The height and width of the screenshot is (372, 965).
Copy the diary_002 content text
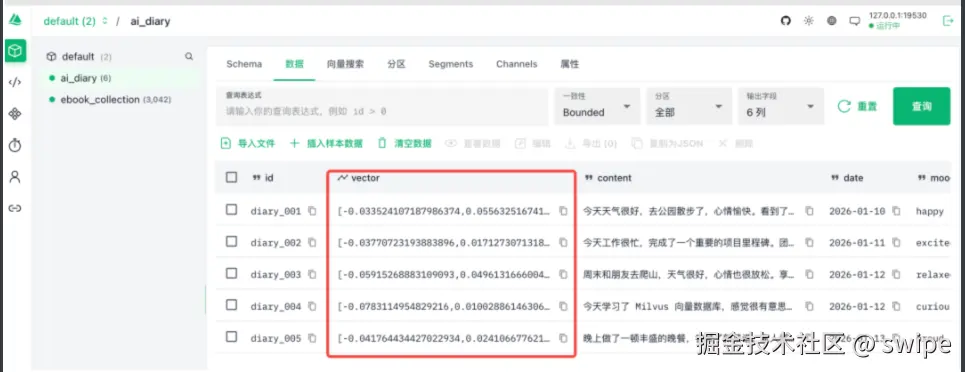coord(809,243)
